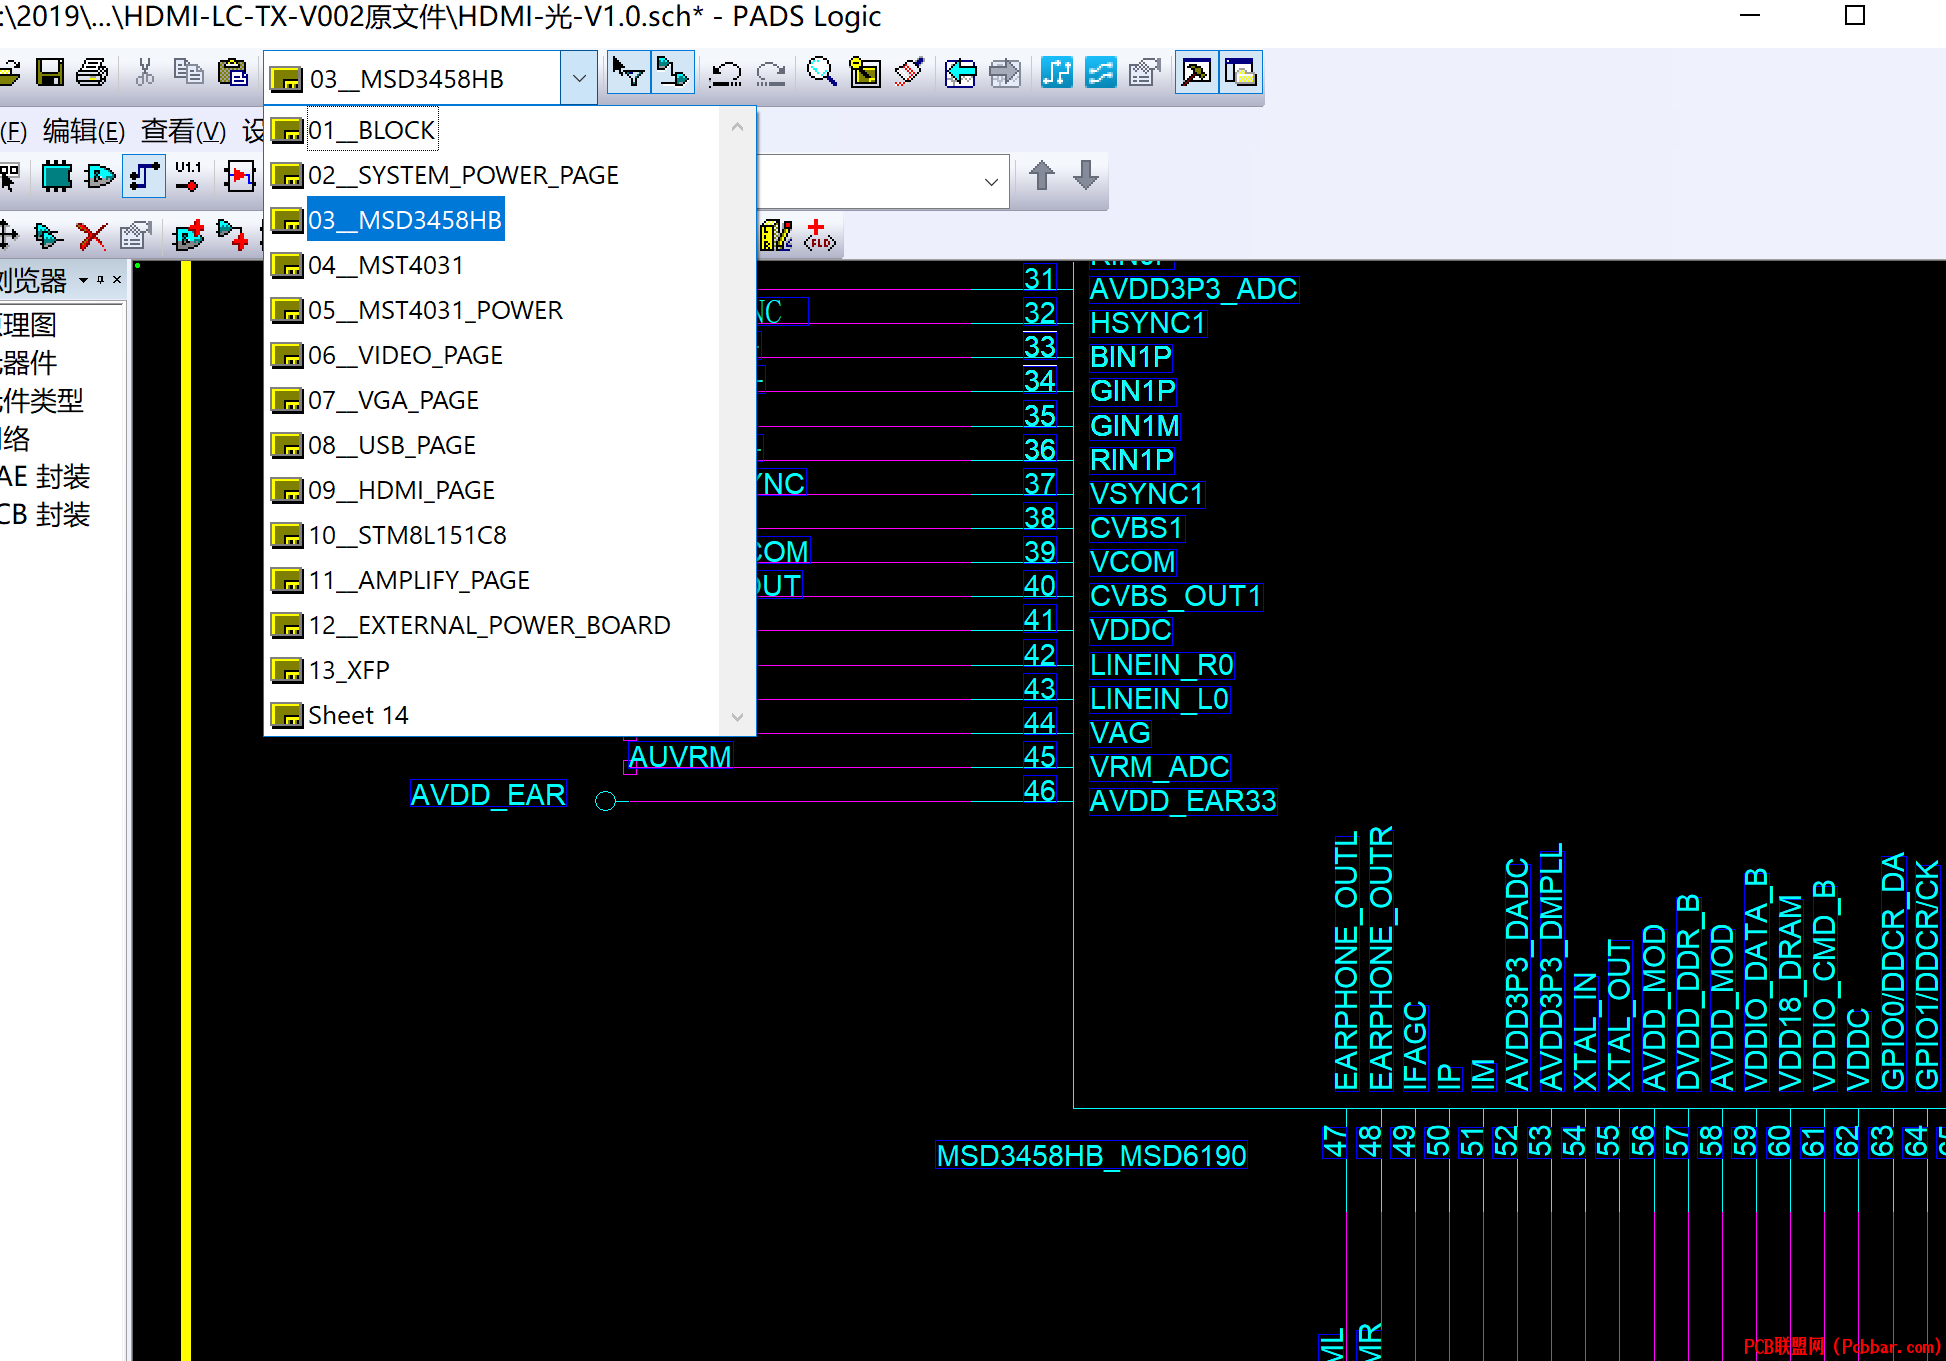Click pin label AVDD_EAR33
The width and height of the screenshot is (1946, 1361).
coord(1183,801)
